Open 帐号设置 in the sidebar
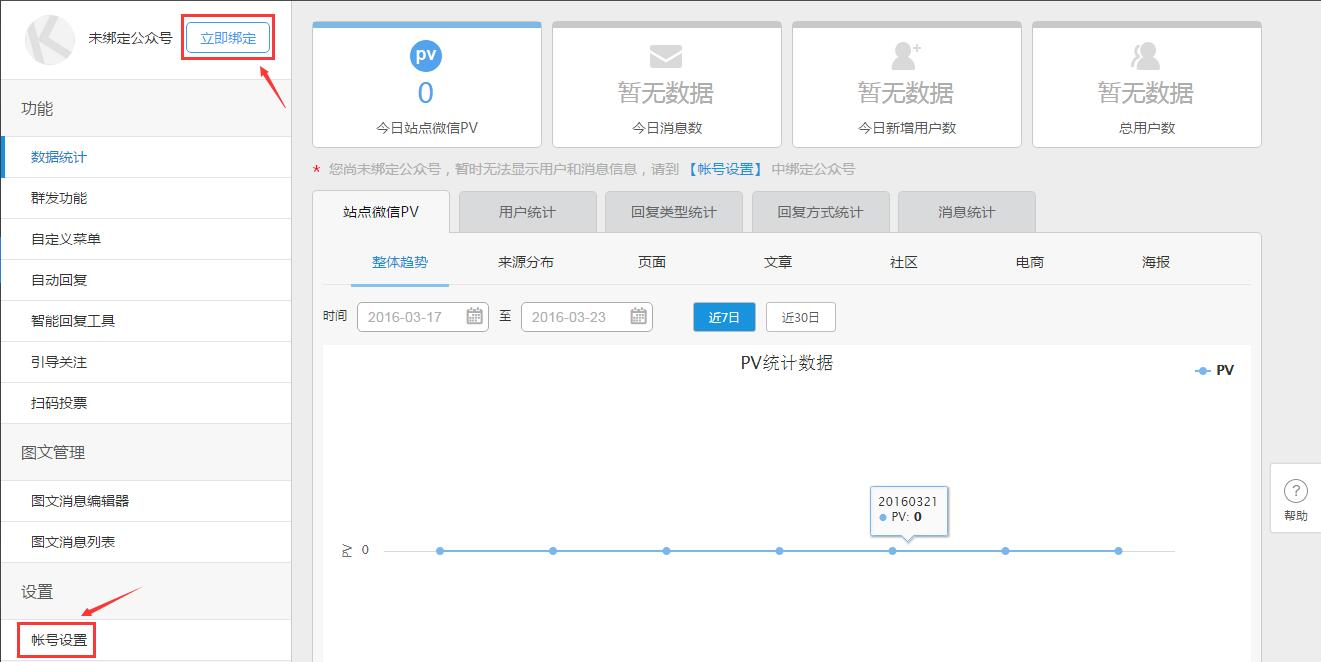The image size is (1321, 662). [x=59, y=640]
